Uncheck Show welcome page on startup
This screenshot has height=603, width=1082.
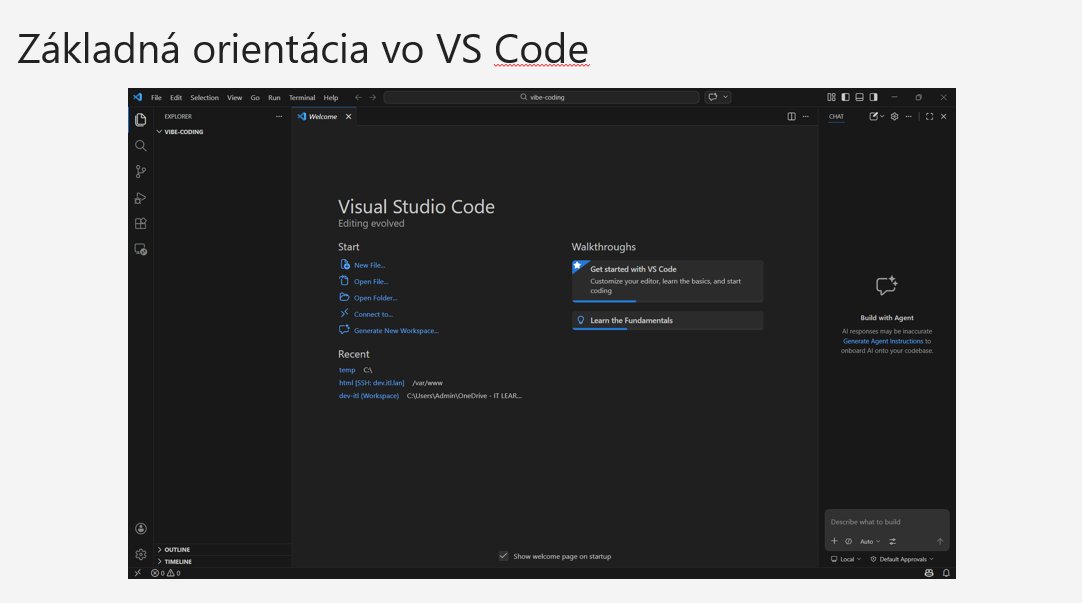click(x=503, y=556)
